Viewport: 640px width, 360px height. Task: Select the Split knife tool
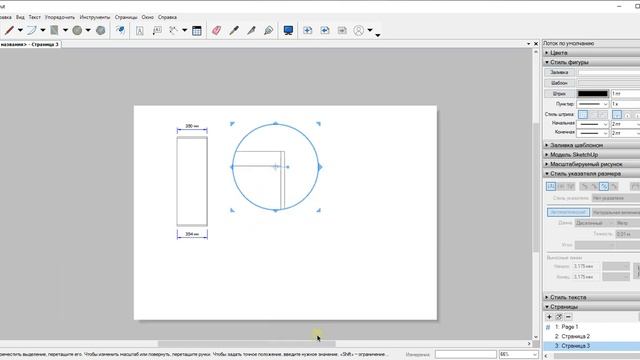pos(251,31)
